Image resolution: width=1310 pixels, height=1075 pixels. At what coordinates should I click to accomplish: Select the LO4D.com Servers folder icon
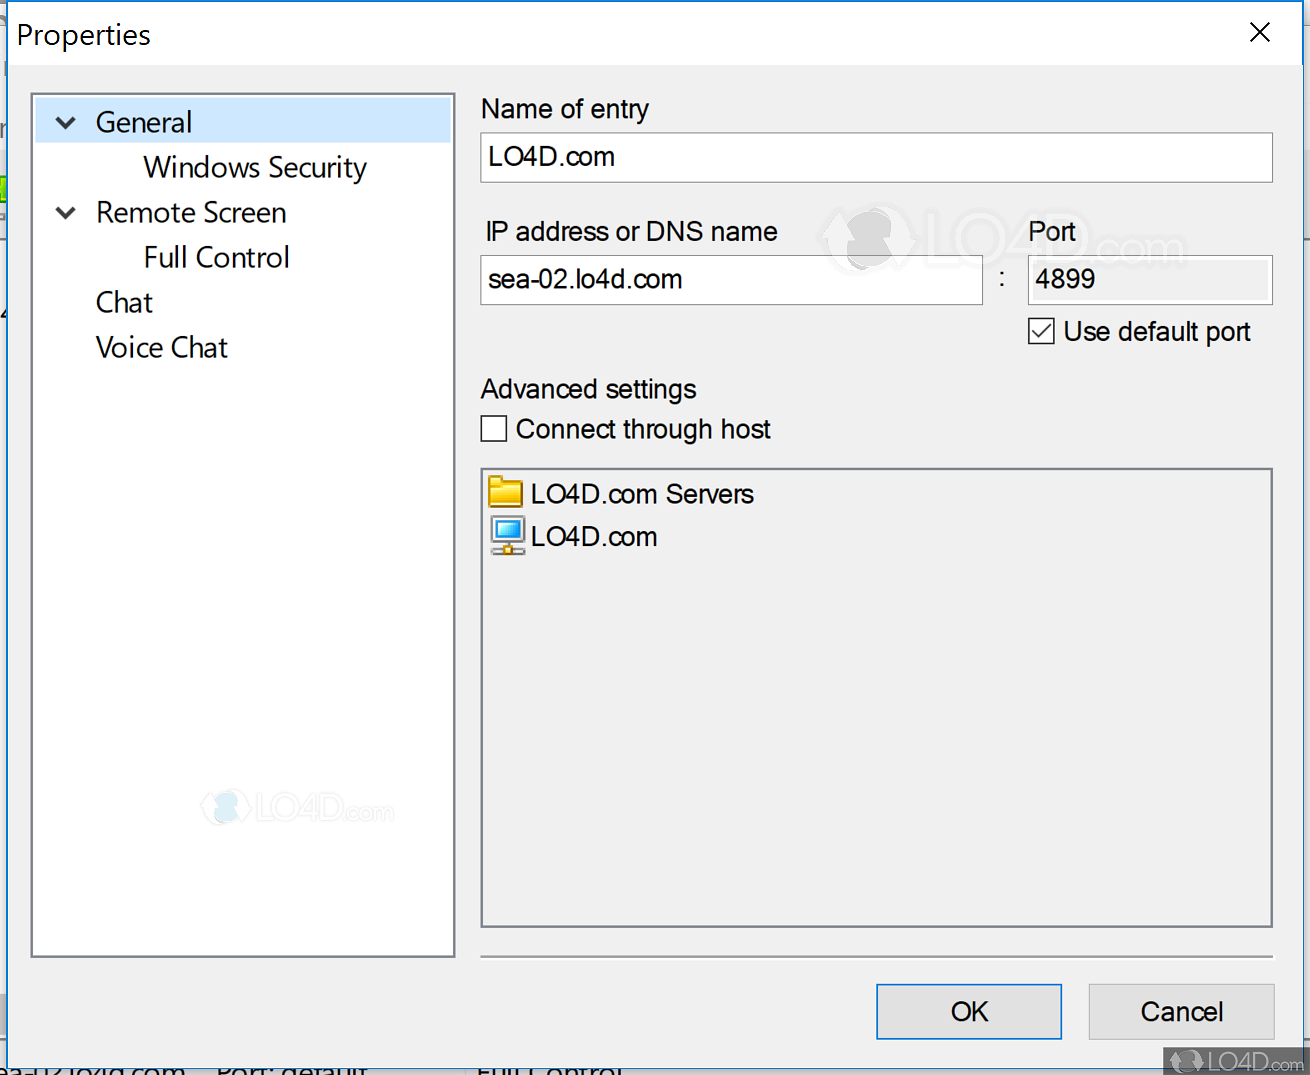tap(506, 493)
